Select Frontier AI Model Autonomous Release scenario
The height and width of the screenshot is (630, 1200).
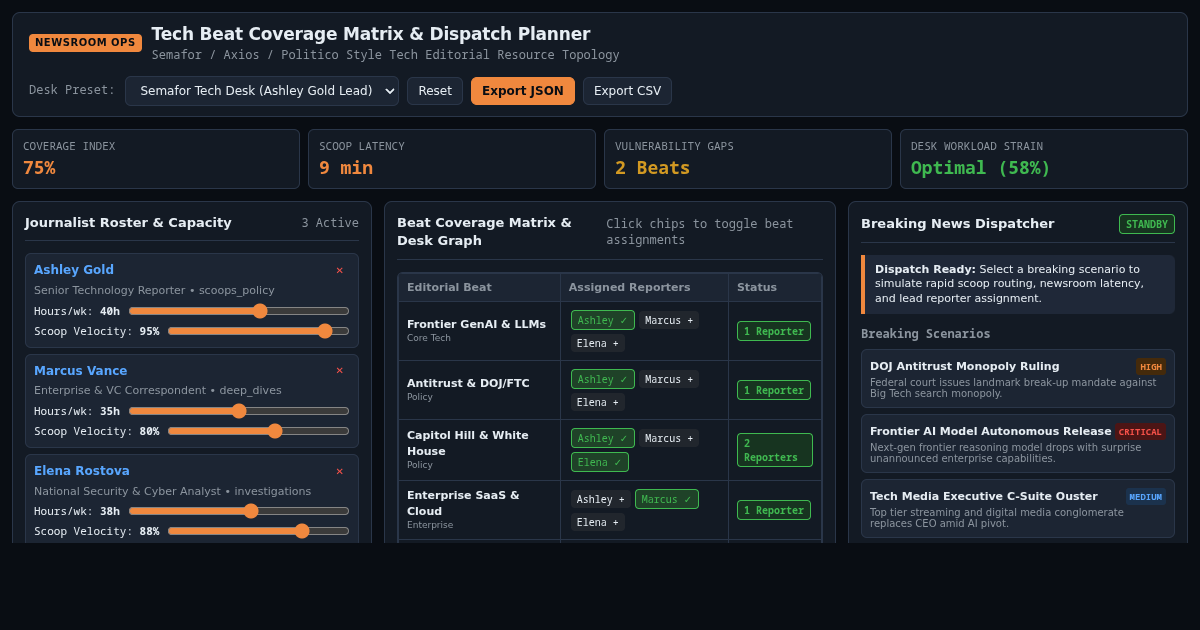[1018, 443]
